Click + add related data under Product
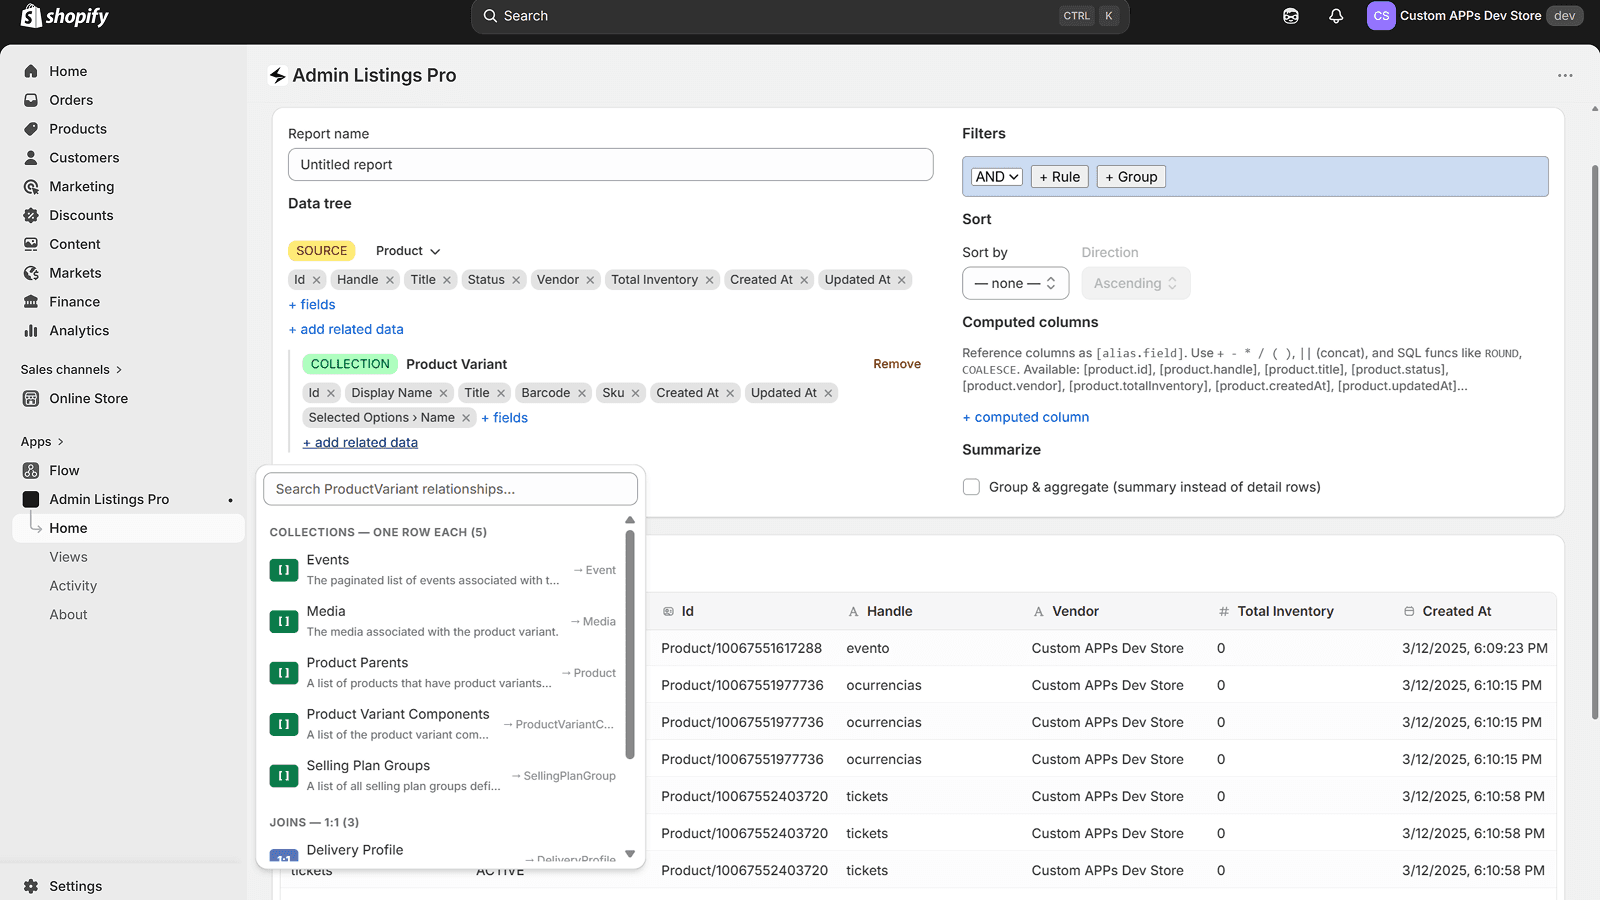 point(346,329)
